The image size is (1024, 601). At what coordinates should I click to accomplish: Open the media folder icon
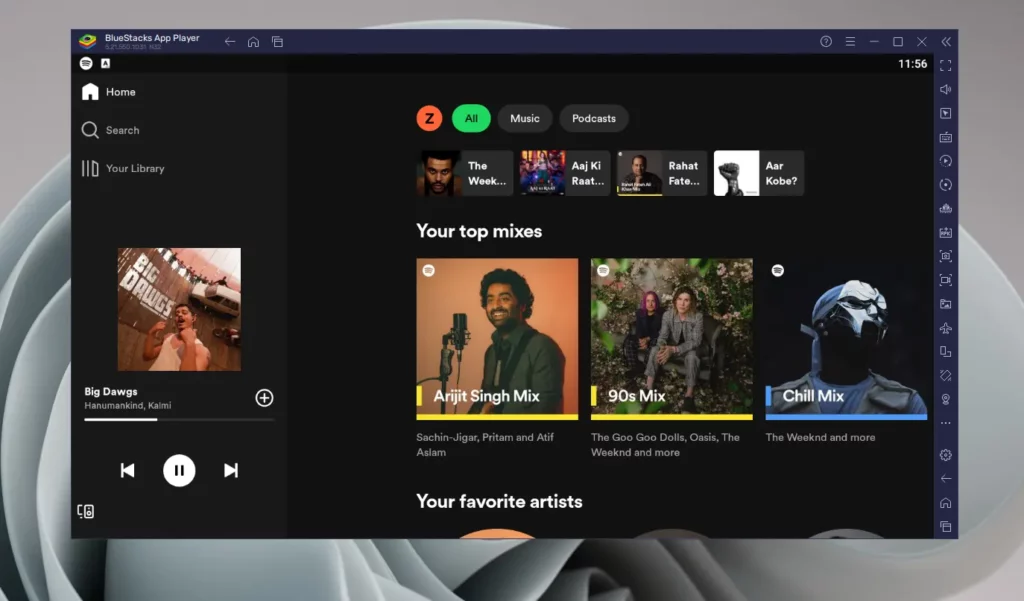point(946,304)
